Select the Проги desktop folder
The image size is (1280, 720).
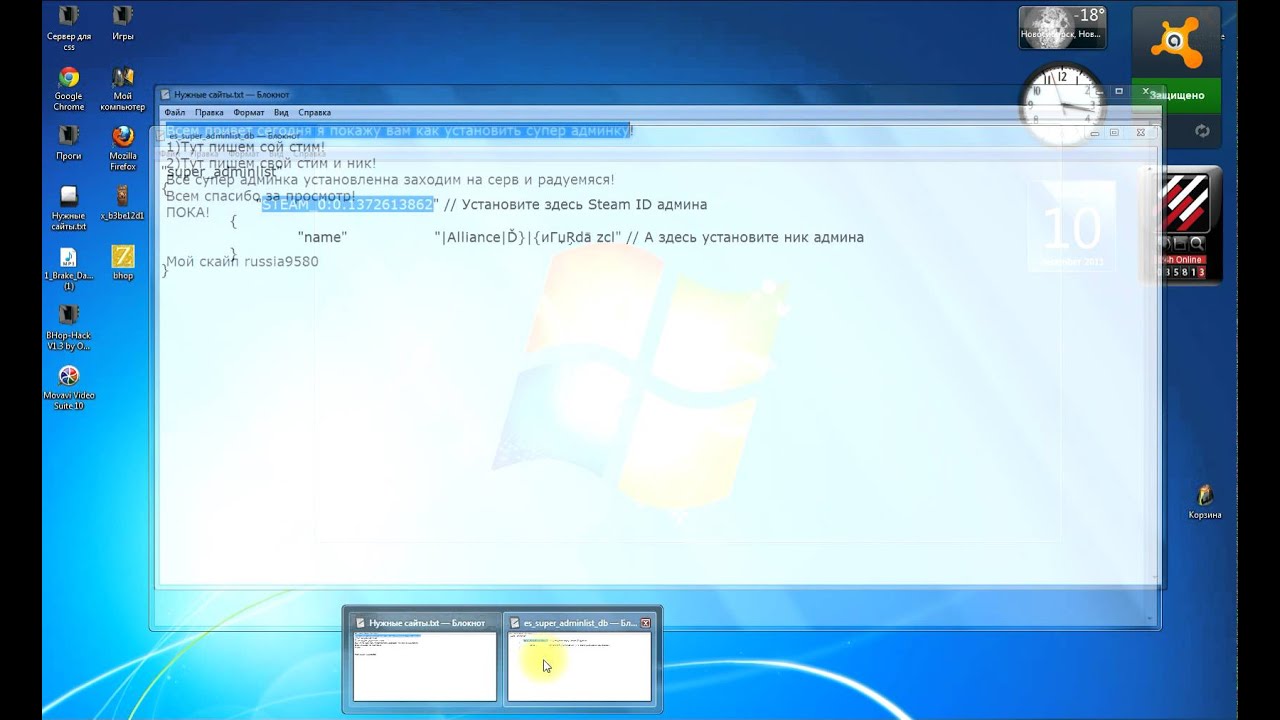pos(69,142)
